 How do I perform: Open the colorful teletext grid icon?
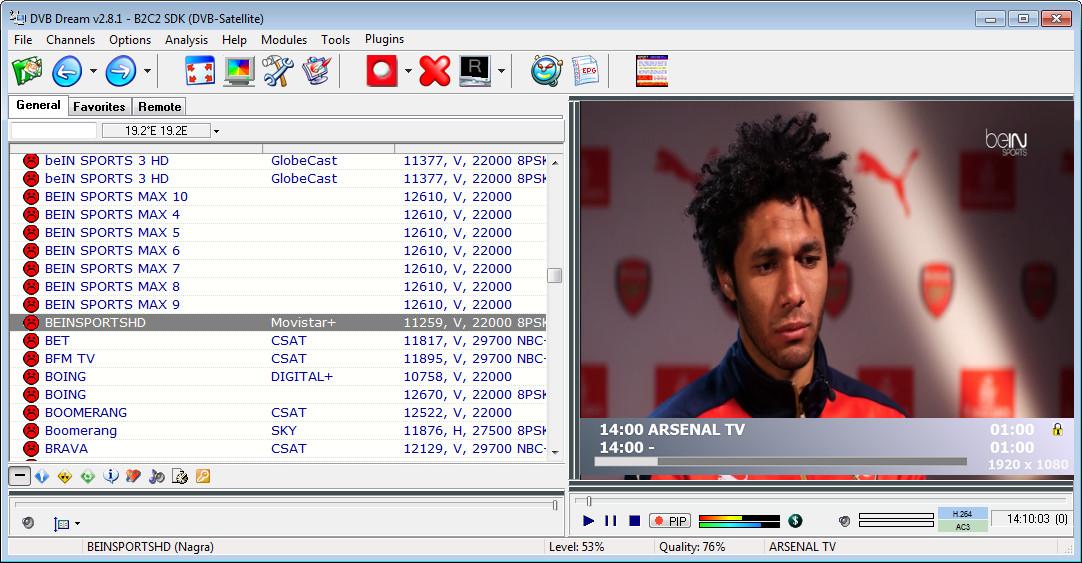click(652, 70)
